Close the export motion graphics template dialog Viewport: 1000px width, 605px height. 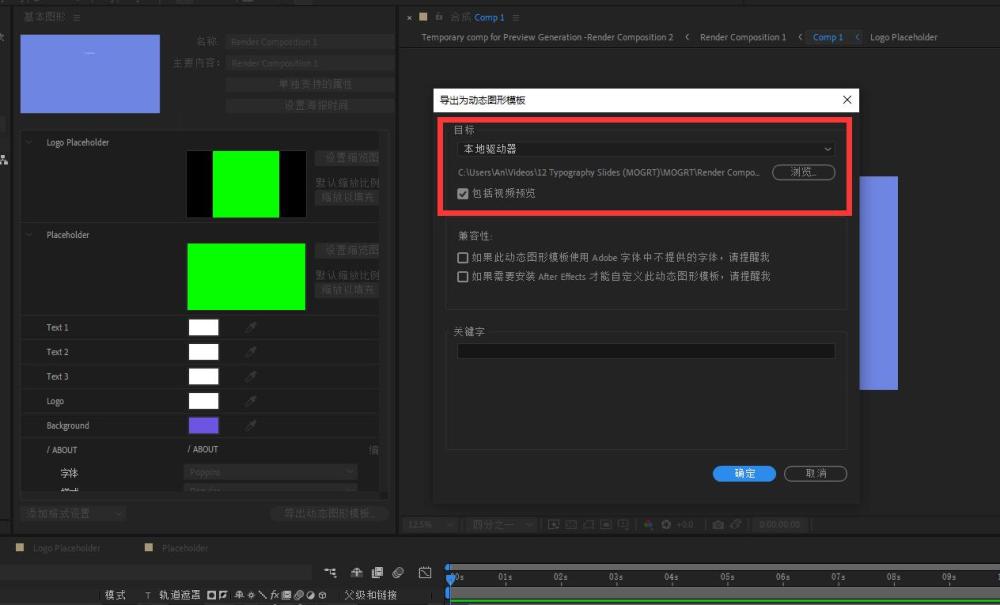click(x=847, y=100)
